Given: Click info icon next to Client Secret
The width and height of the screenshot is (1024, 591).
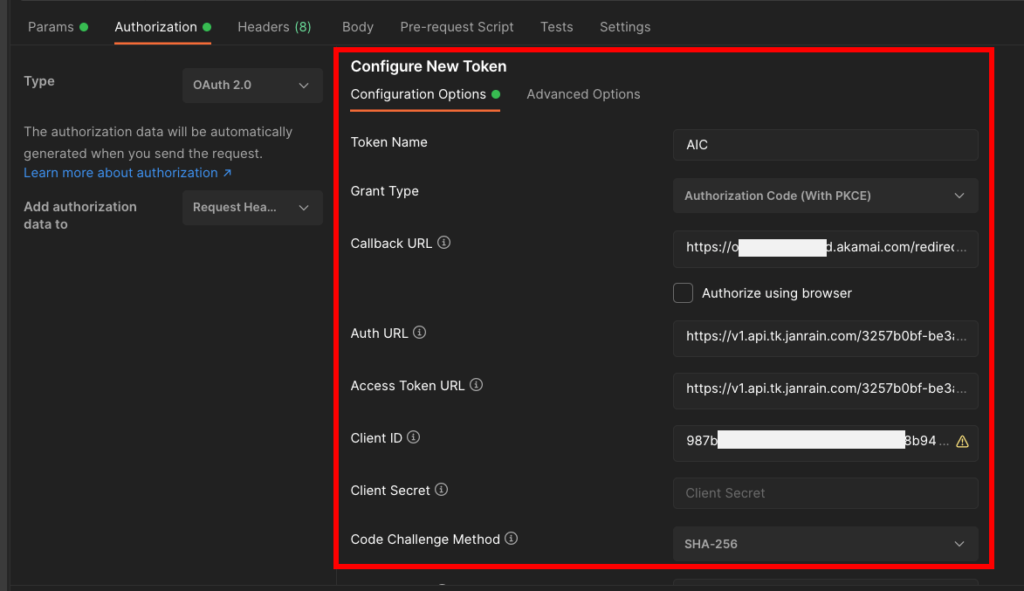Looking at the screenshot, I should coord(441,490).
